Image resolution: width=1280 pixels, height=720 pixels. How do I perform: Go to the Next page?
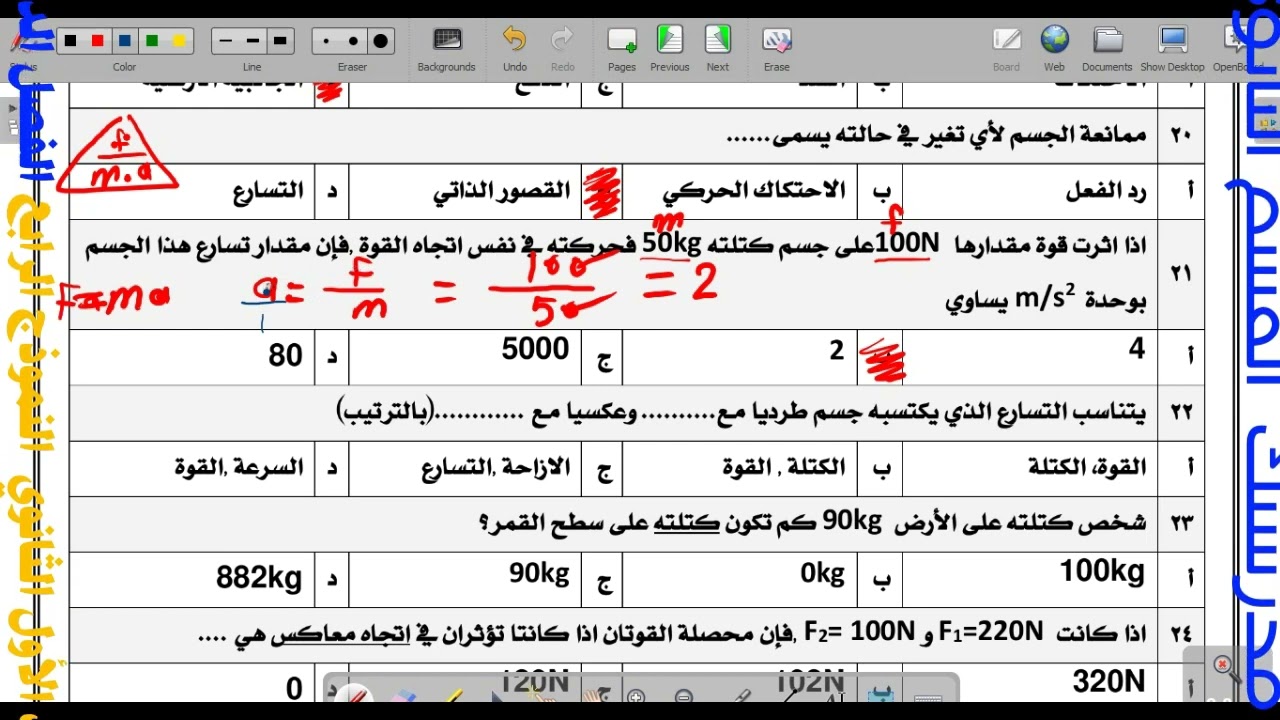point(718,49)
